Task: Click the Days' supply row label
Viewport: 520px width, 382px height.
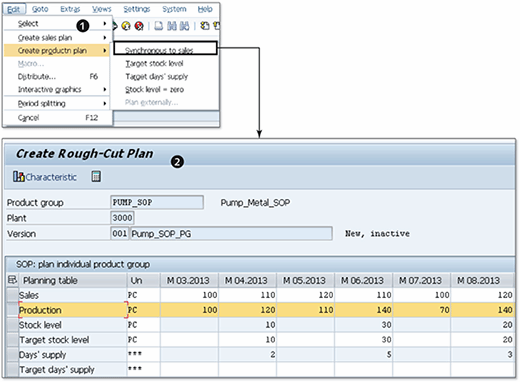Action: (43, 355)
